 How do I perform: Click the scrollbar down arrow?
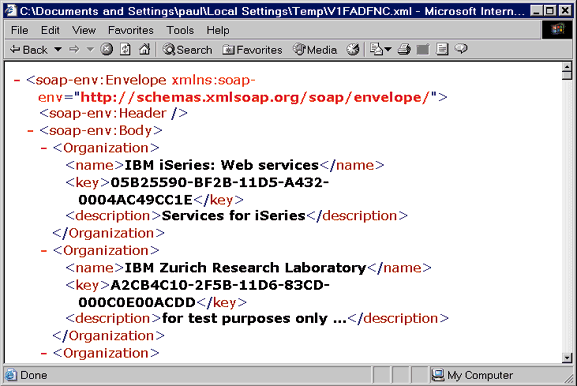567,357
